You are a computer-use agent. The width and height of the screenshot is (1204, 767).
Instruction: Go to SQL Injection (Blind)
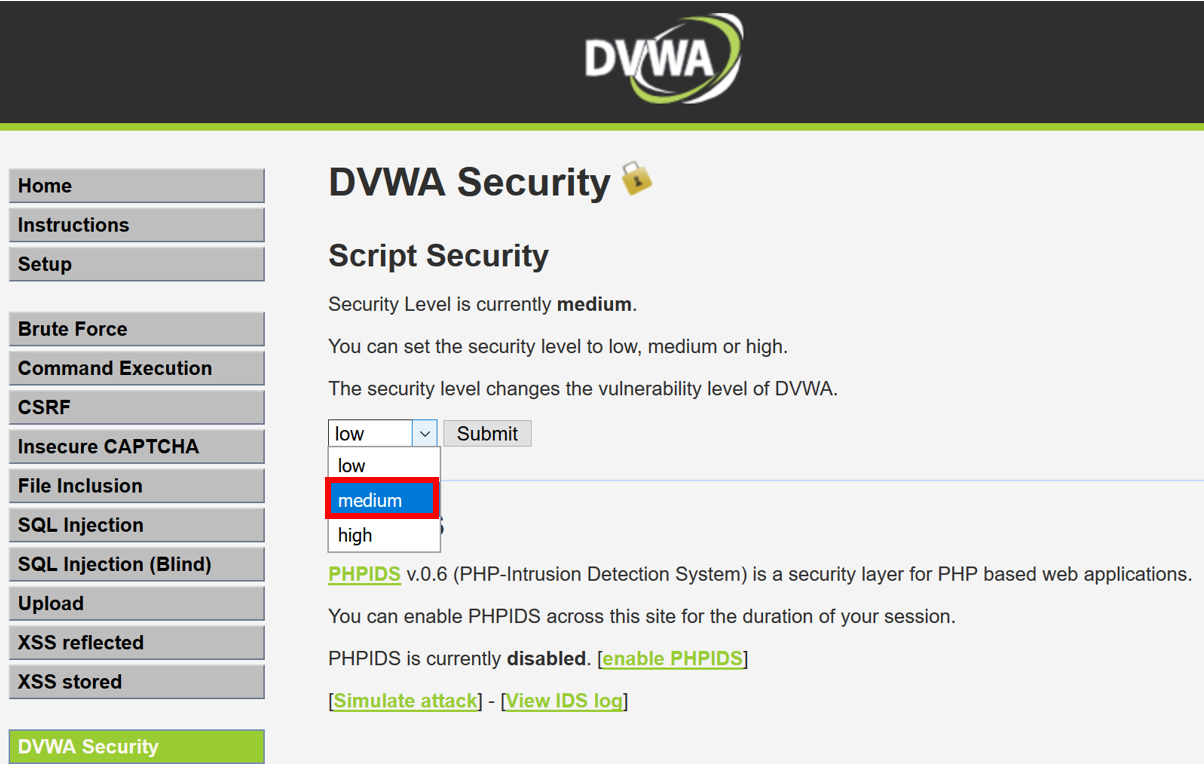point(136,564)
